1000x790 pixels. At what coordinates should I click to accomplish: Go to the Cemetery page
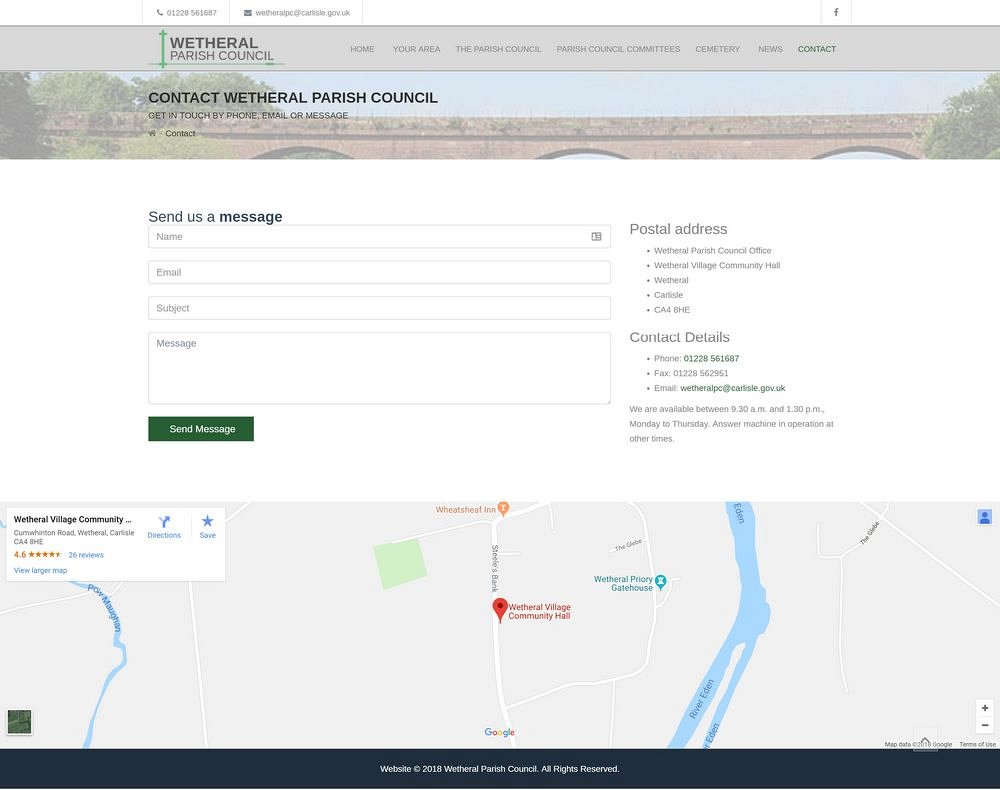point(717,49)
